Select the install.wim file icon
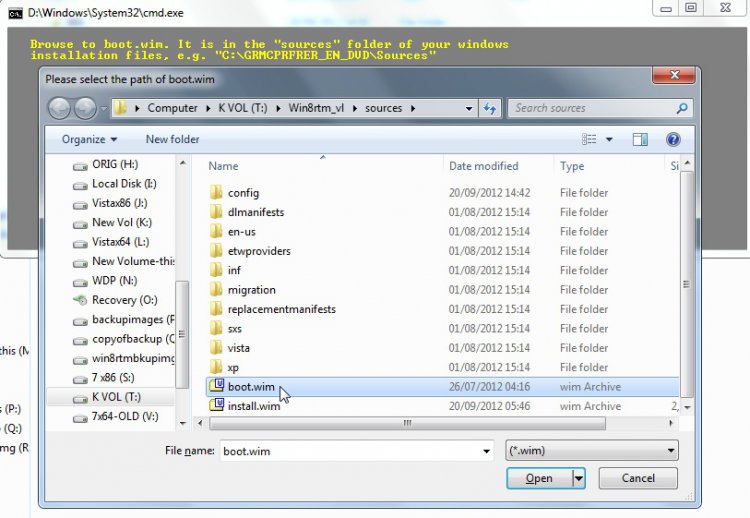Image resolution: width=750 pixels, height=518 pixels. click(x=217, y=406)
